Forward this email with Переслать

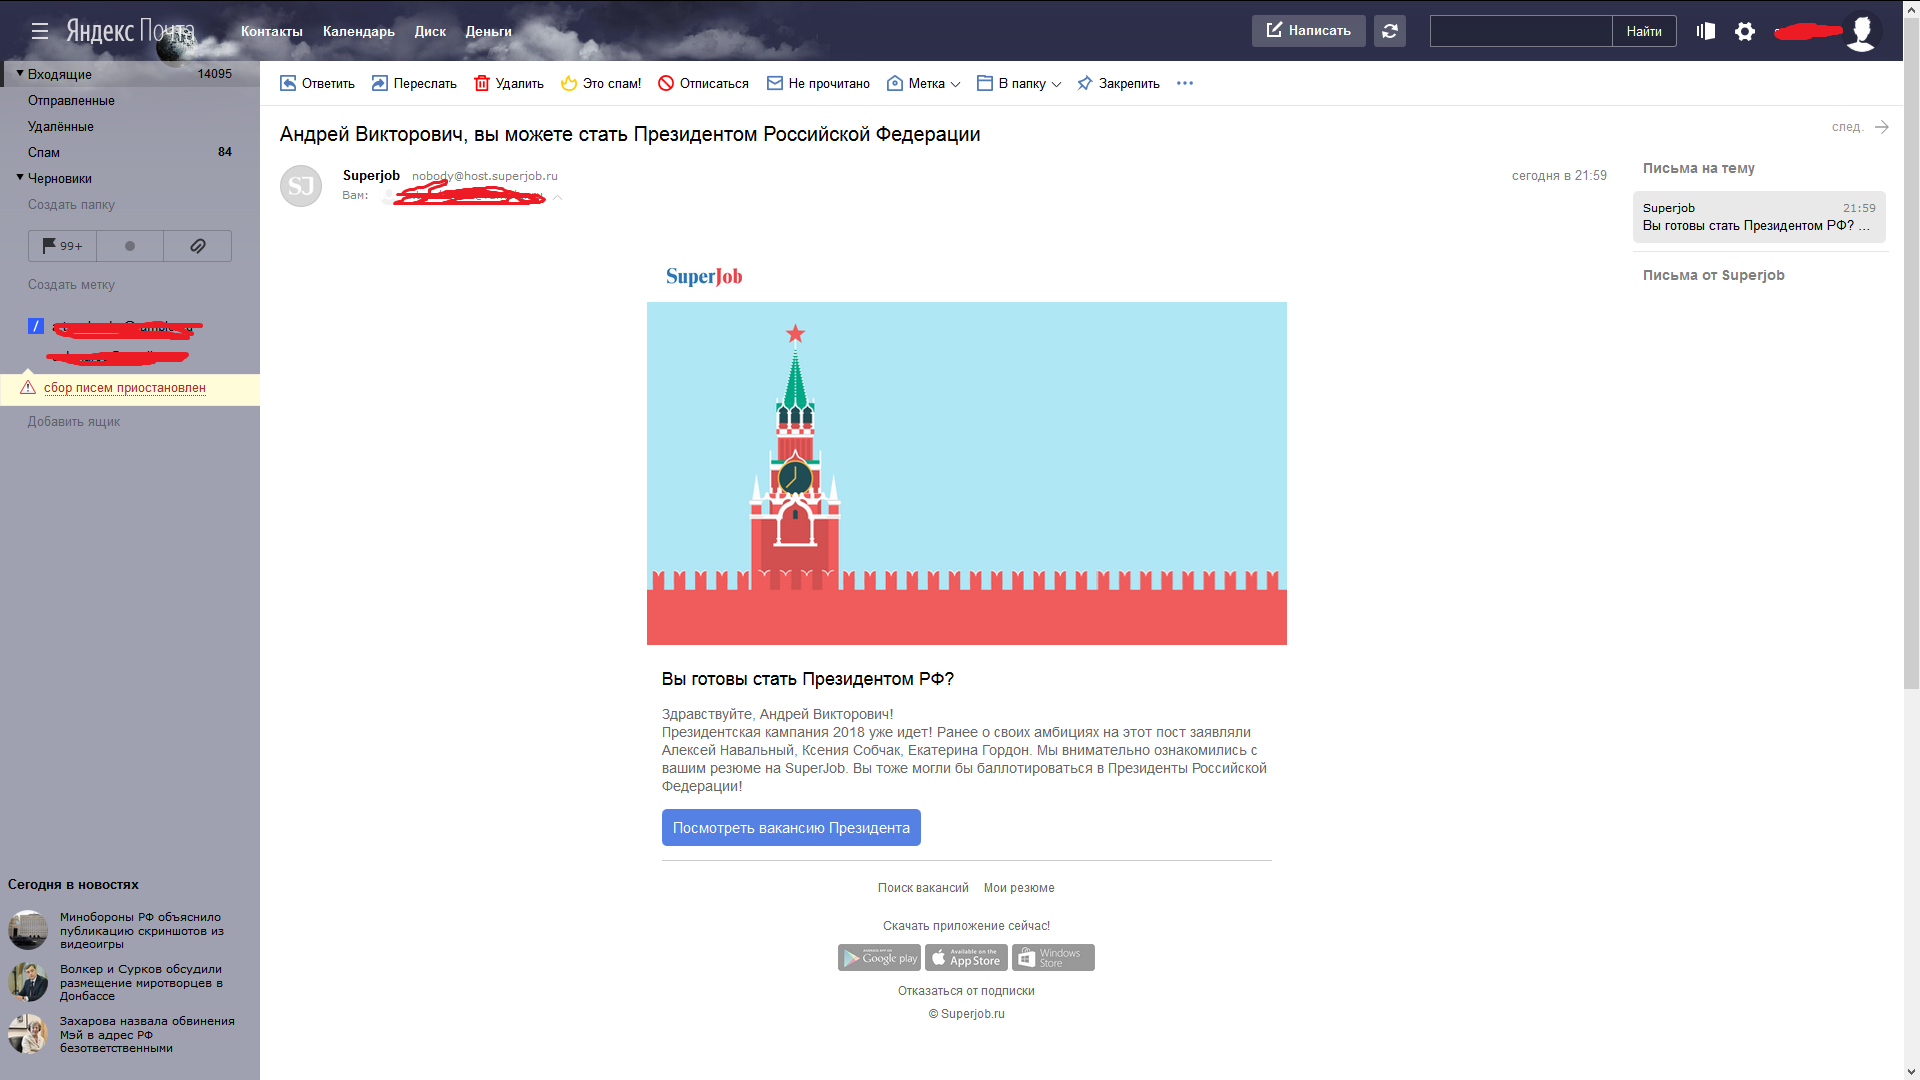pos(414,84)
